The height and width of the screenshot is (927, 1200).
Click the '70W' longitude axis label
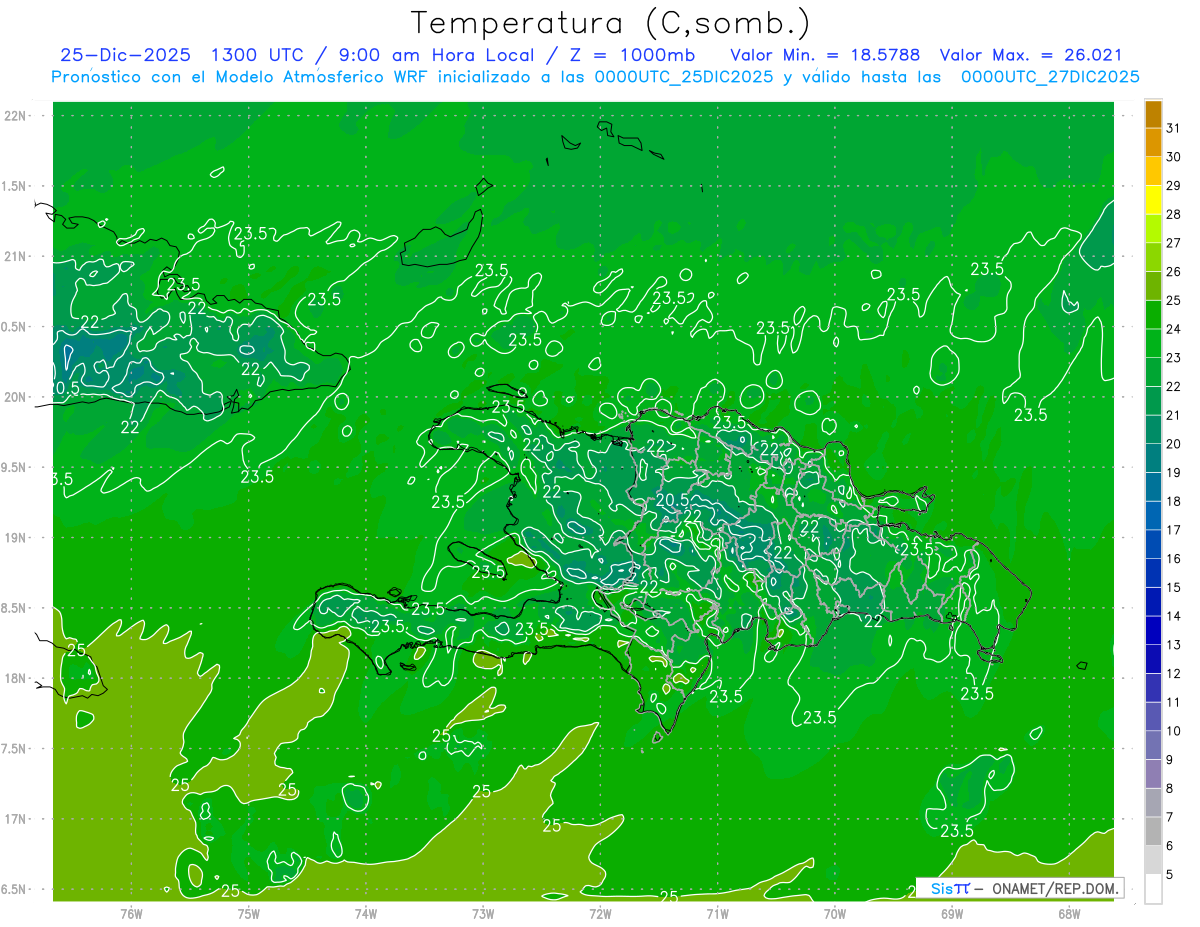coord(834,913)
